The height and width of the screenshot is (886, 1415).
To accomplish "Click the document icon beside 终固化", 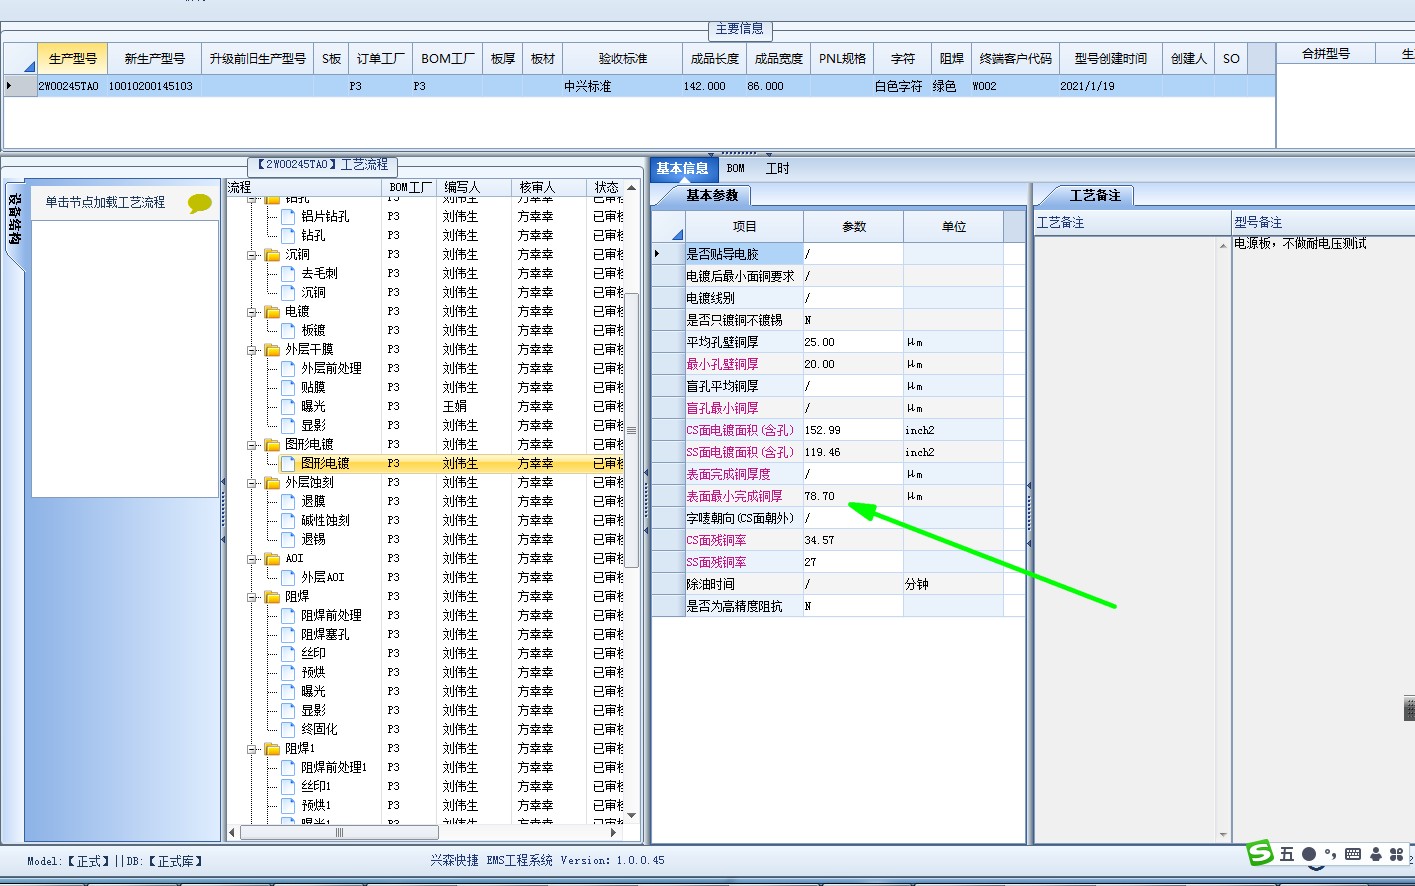I will (288, 729).
